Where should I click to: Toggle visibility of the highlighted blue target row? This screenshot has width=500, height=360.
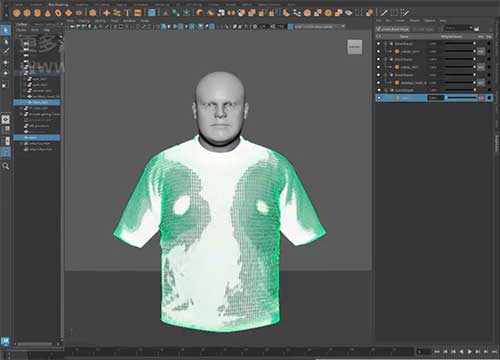coord(378,98)
